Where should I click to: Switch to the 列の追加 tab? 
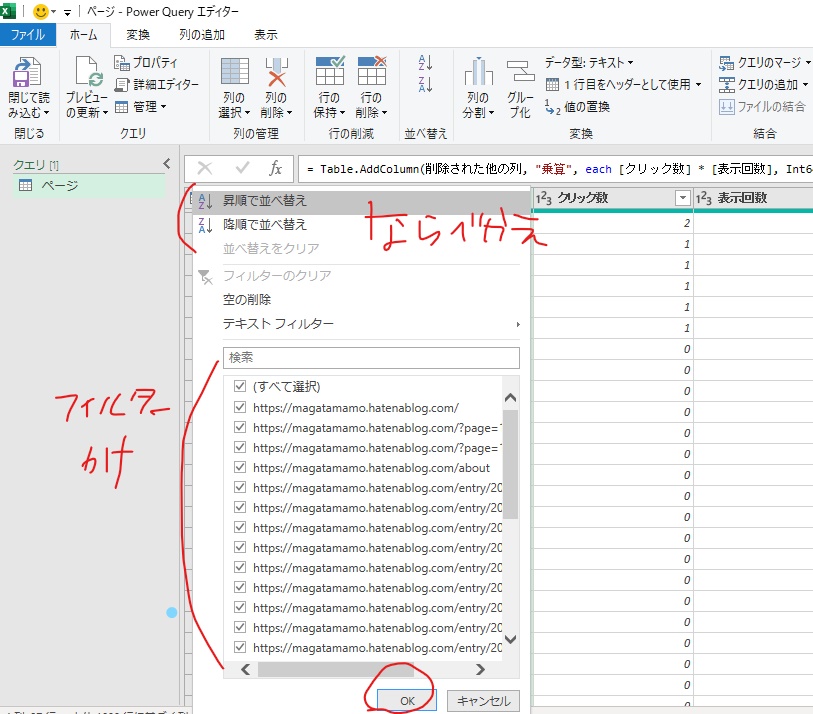(202, 35)
